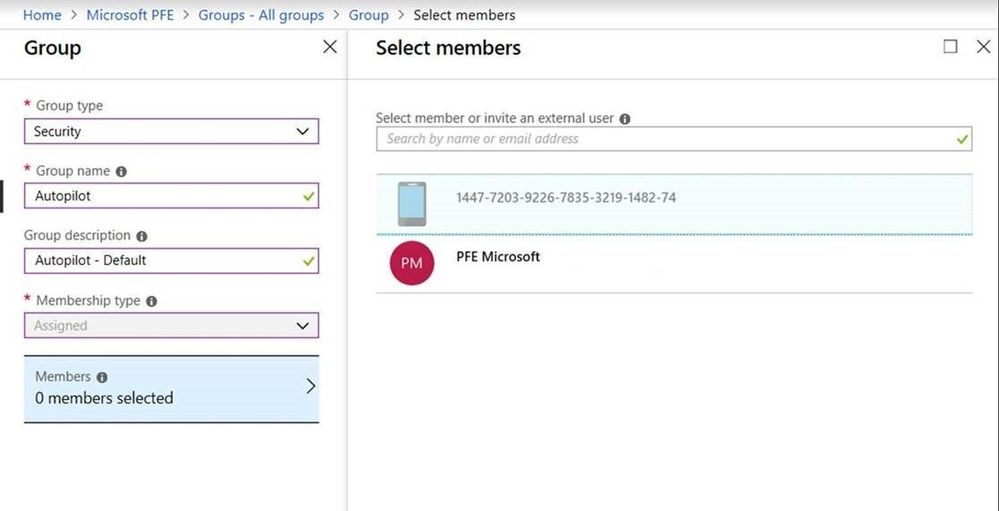Viewport: 999px width, 511px height.
Task: Click the info icon beside Members label
Action: click(x=102, y=377)
